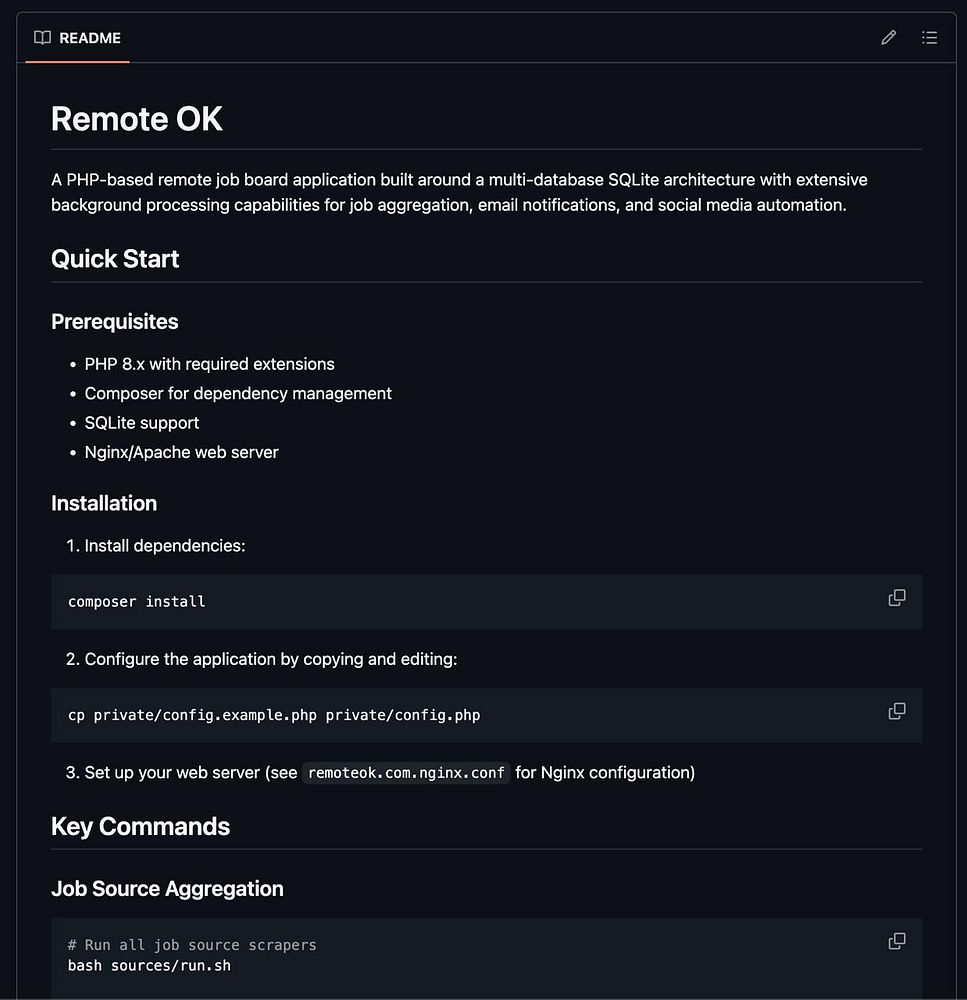The height and width of the screenshot is (1000, 967).
Task: Click the Nginx/Apache web server bullet
Action: coord(181,452)
